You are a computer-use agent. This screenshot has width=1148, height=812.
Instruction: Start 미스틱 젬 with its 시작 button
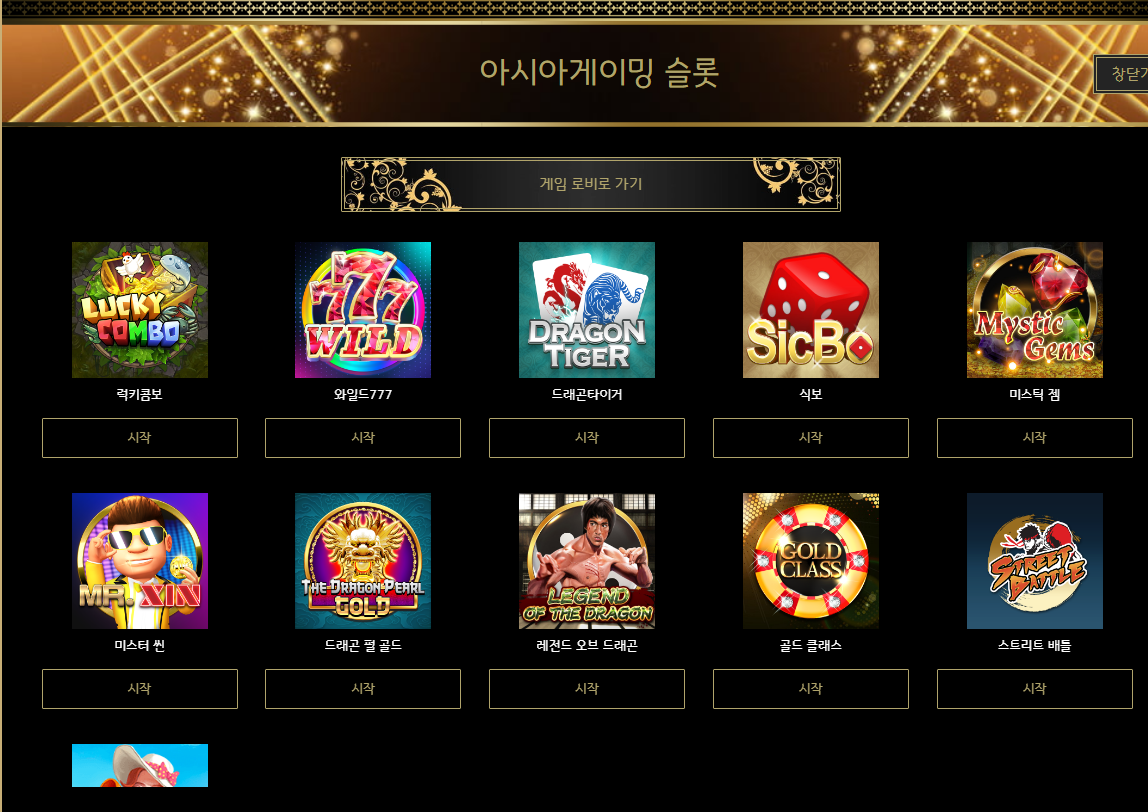(x=1035, y=438)
